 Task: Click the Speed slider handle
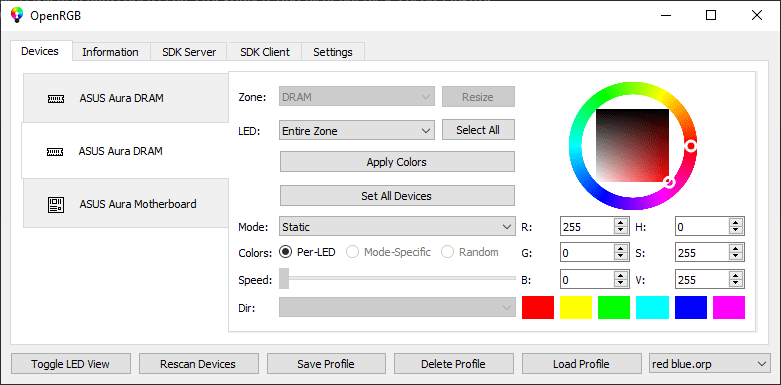click(284, 278)
